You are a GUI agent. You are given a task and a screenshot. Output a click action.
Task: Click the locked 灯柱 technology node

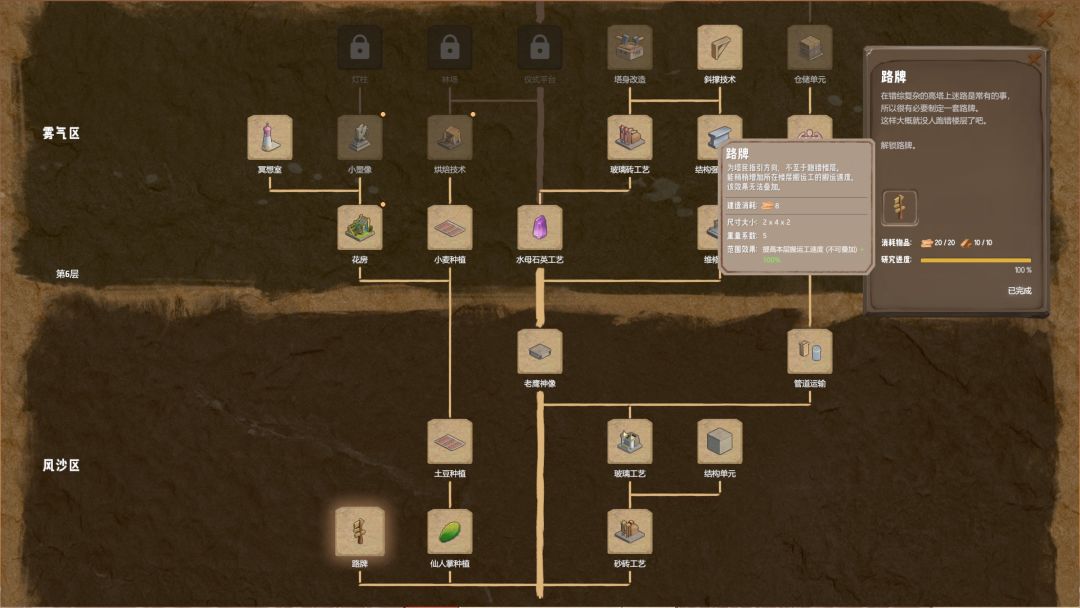click(360, 48)
